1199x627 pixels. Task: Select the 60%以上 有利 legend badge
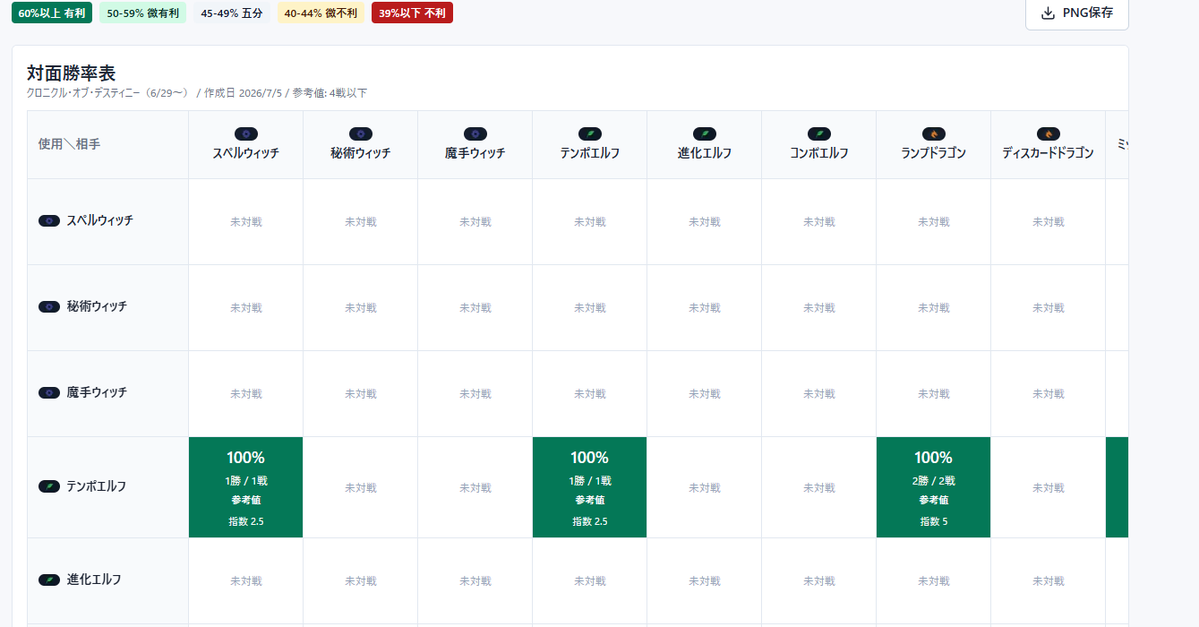tap(51, 13)
